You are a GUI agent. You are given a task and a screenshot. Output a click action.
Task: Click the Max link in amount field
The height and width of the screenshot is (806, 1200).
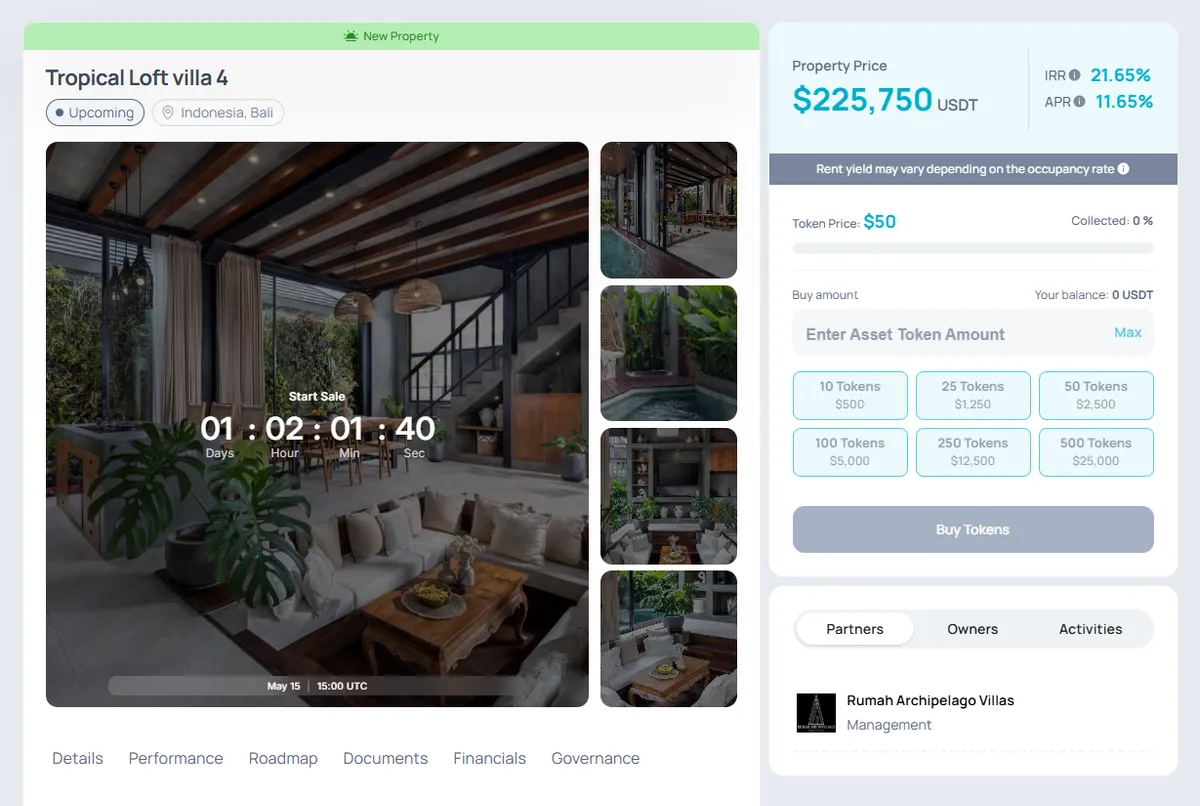coord(1128,333)
